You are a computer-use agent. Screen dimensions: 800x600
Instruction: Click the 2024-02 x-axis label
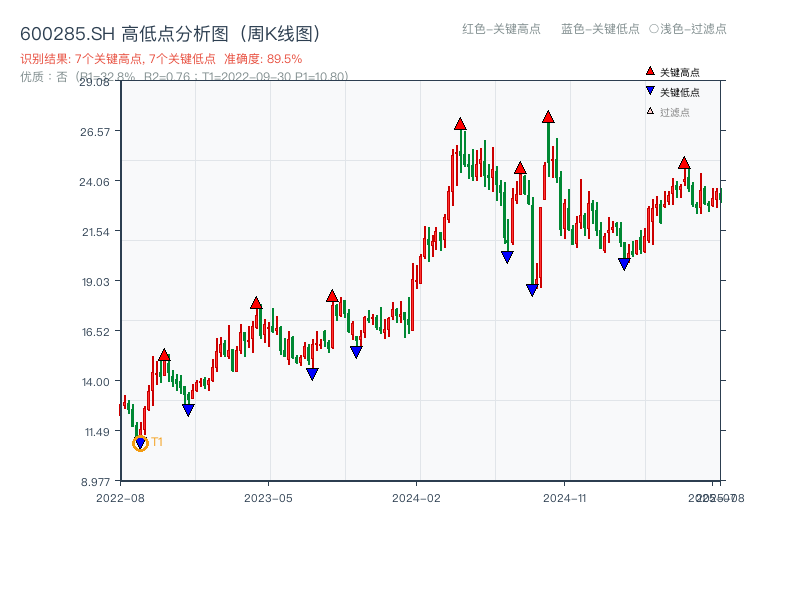[x=416, y=498]
